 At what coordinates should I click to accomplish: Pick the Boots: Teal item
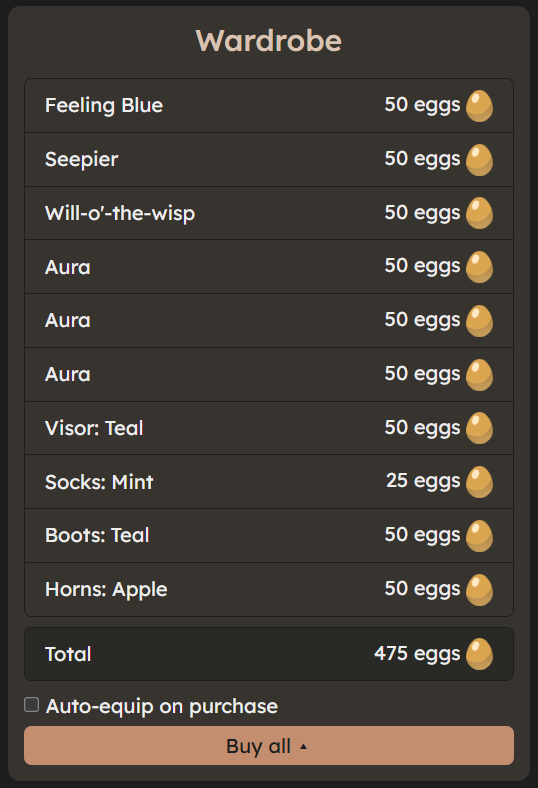pyautogui.click(x=269, y=536)
